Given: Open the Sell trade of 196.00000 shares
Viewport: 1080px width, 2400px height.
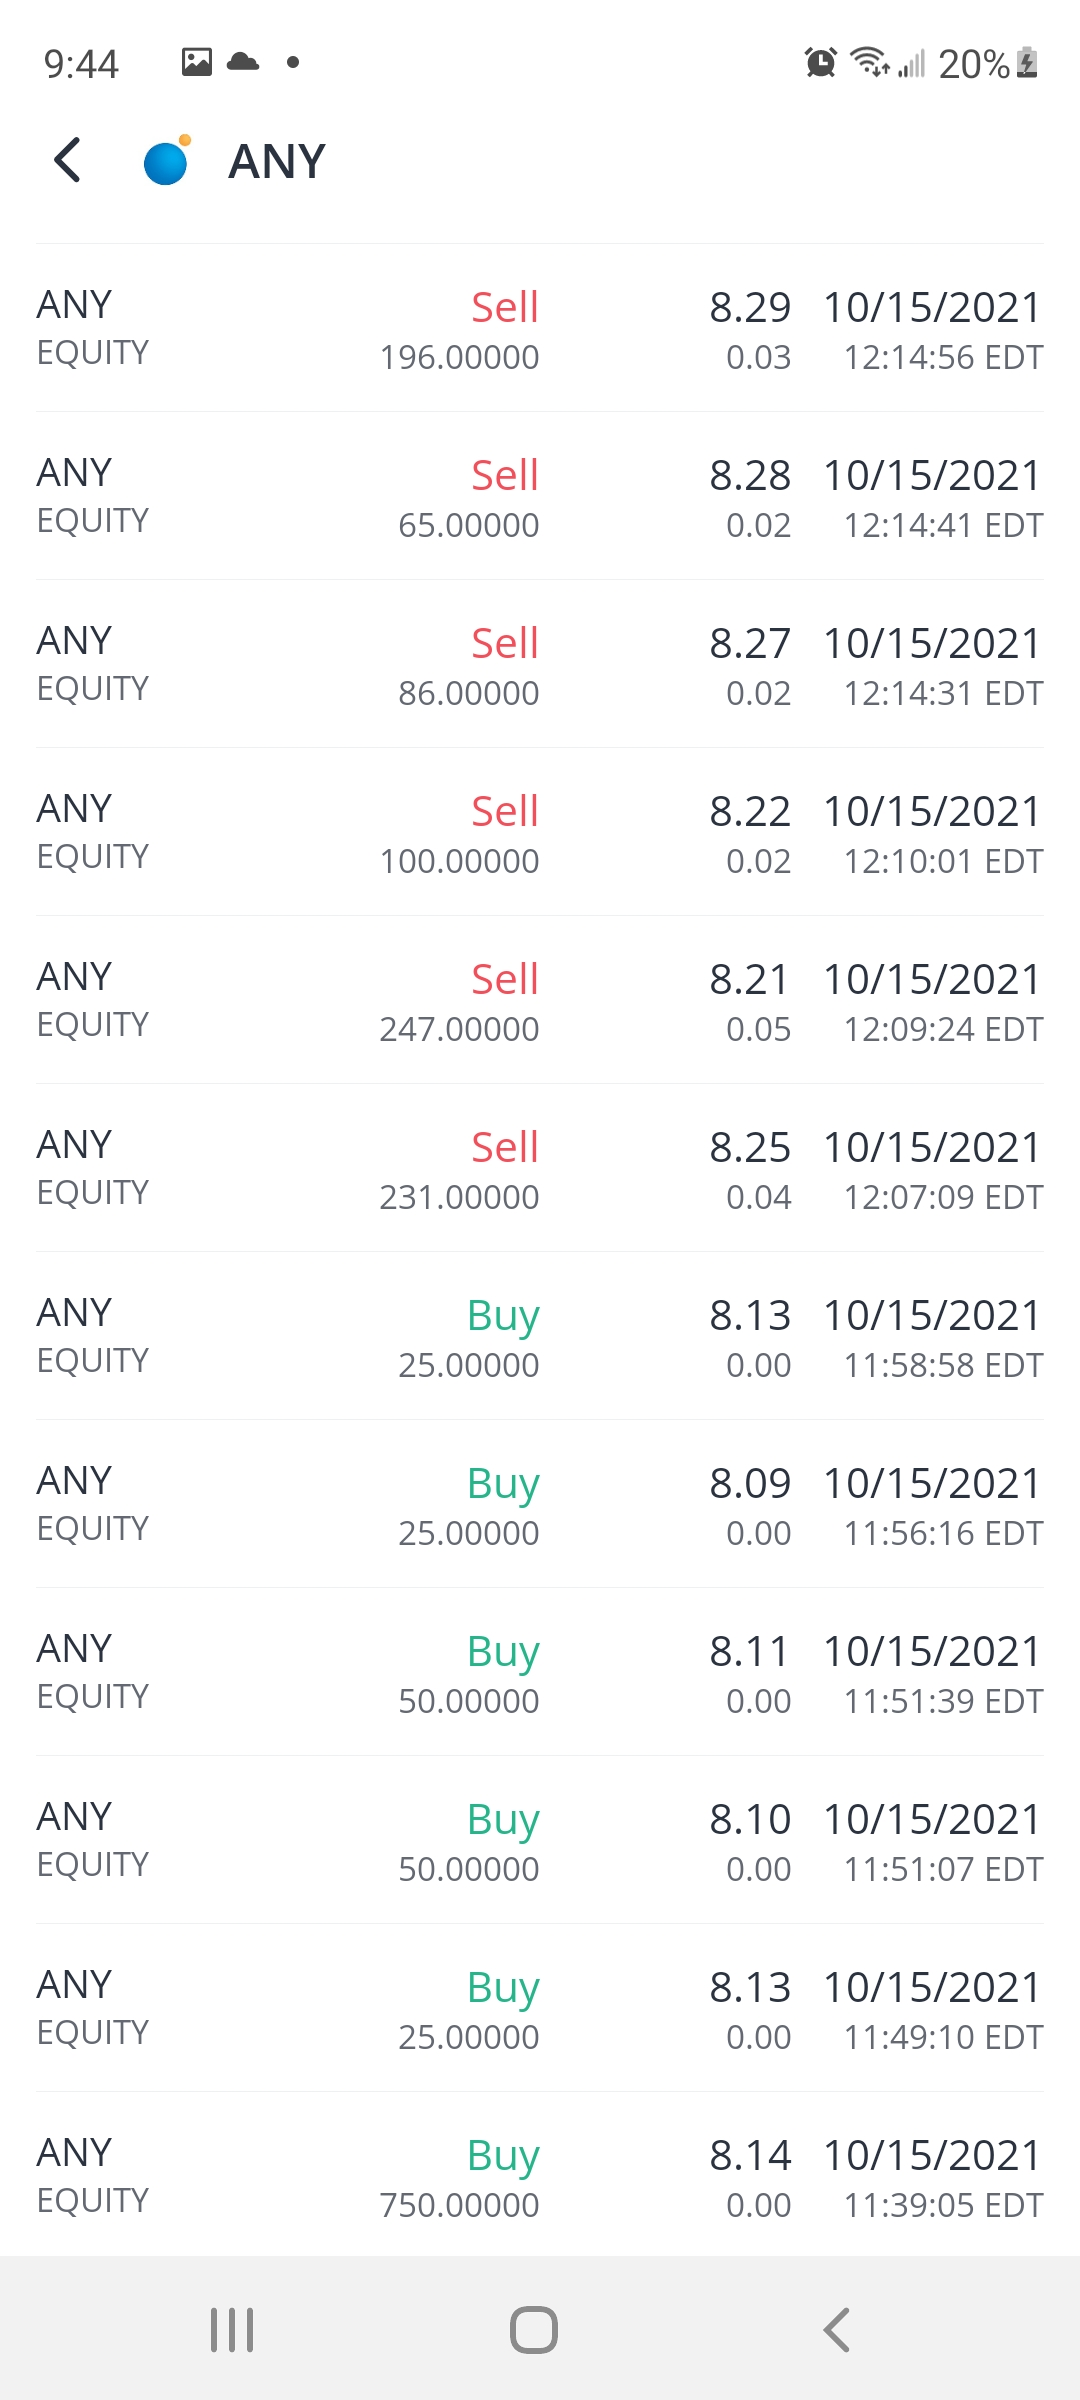Looking at the screenshot, I should tap(540, 328).
